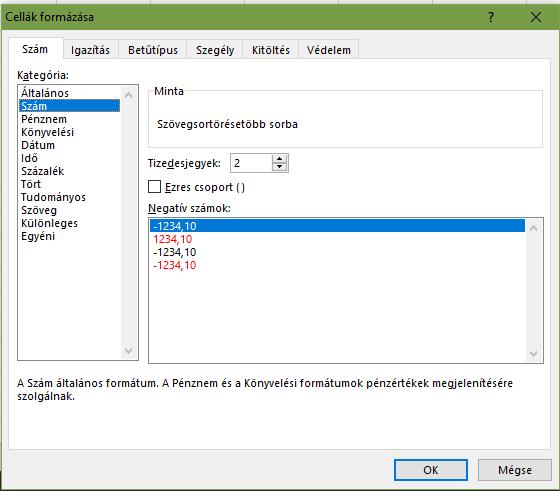This screenshot has height=491, width=560.
Task: Open the Szegély tab
Action: [x=215, y=50]
